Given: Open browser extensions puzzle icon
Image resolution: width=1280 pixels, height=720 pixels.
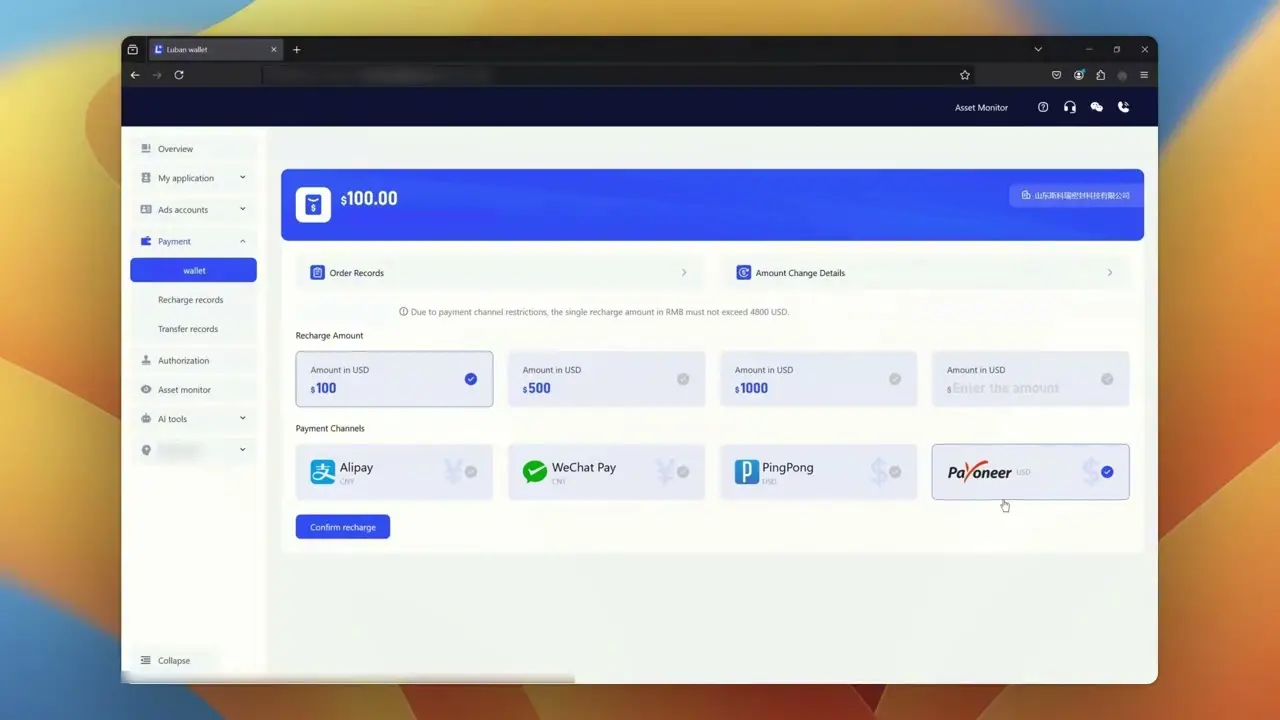Looking at the screenshot, I should (x=1101, y=75).
